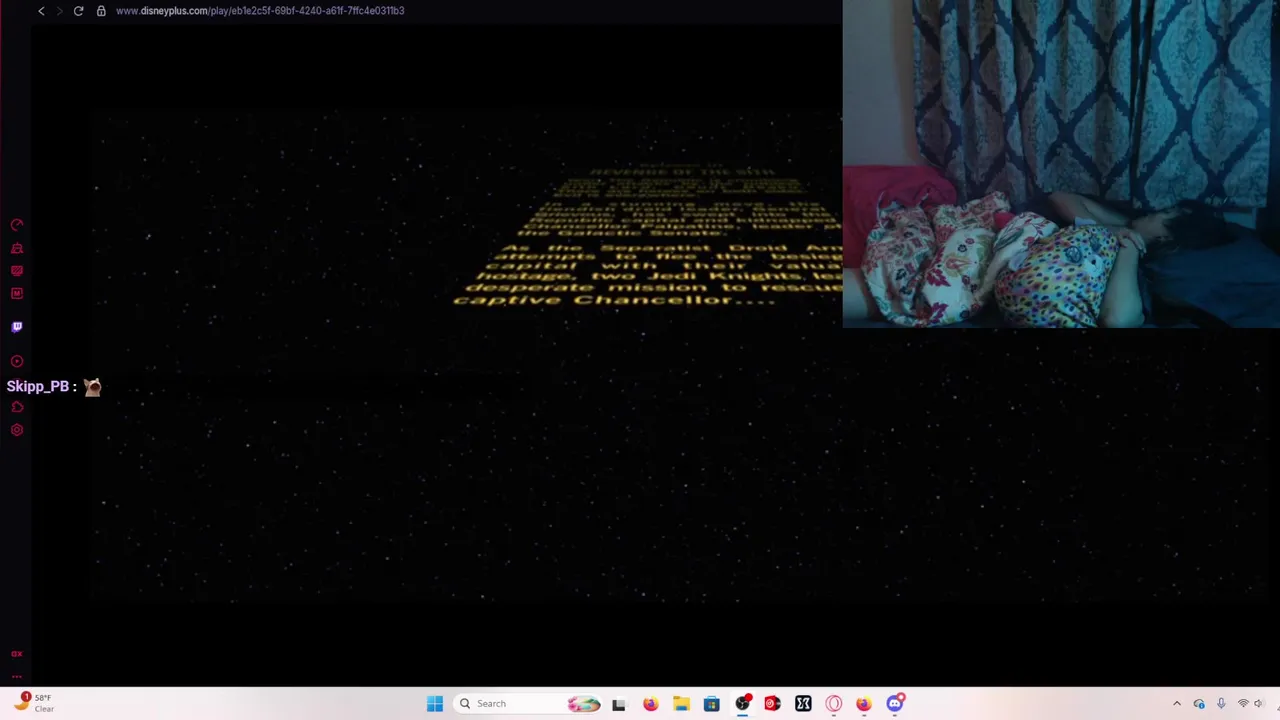Open the extensions cube icon in the sidebar
The width and height of the screenshot is (1280, 720).
pos(17,407)
